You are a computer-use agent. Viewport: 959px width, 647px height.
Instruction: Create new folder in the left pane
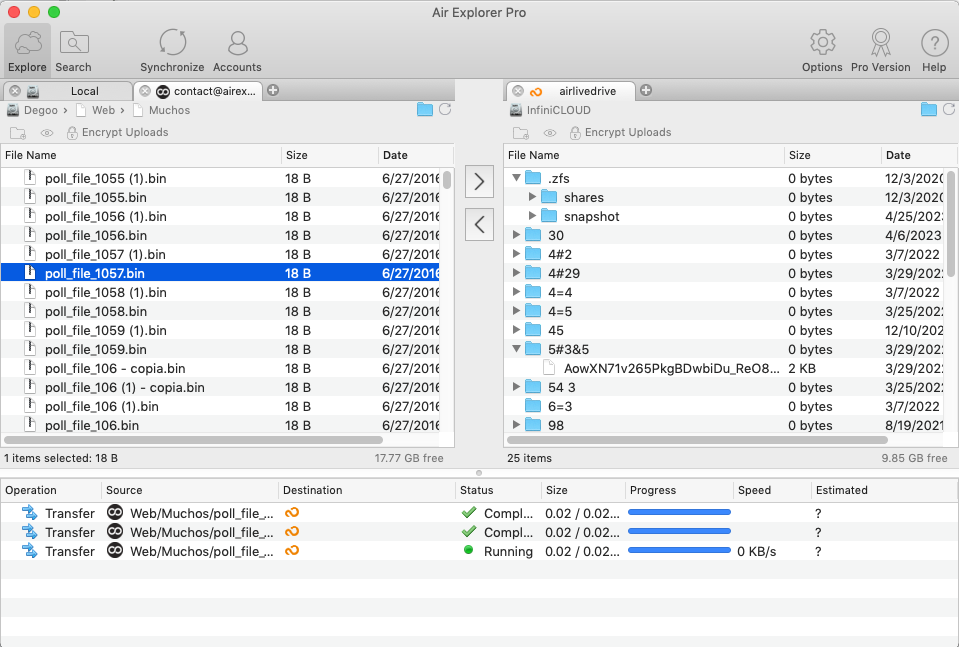pos(18,133)
